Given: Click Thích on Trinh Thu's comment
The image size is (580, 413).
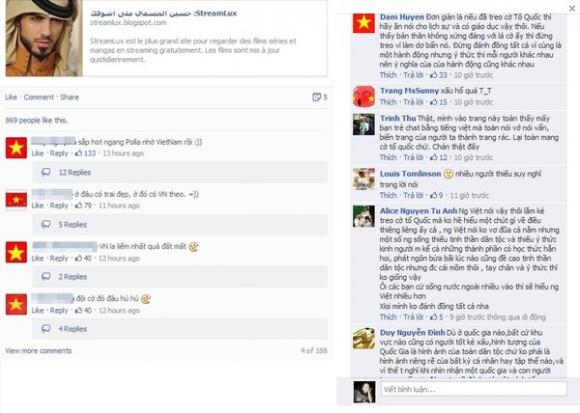Looking at the screenshot, I should coord(388,158).
